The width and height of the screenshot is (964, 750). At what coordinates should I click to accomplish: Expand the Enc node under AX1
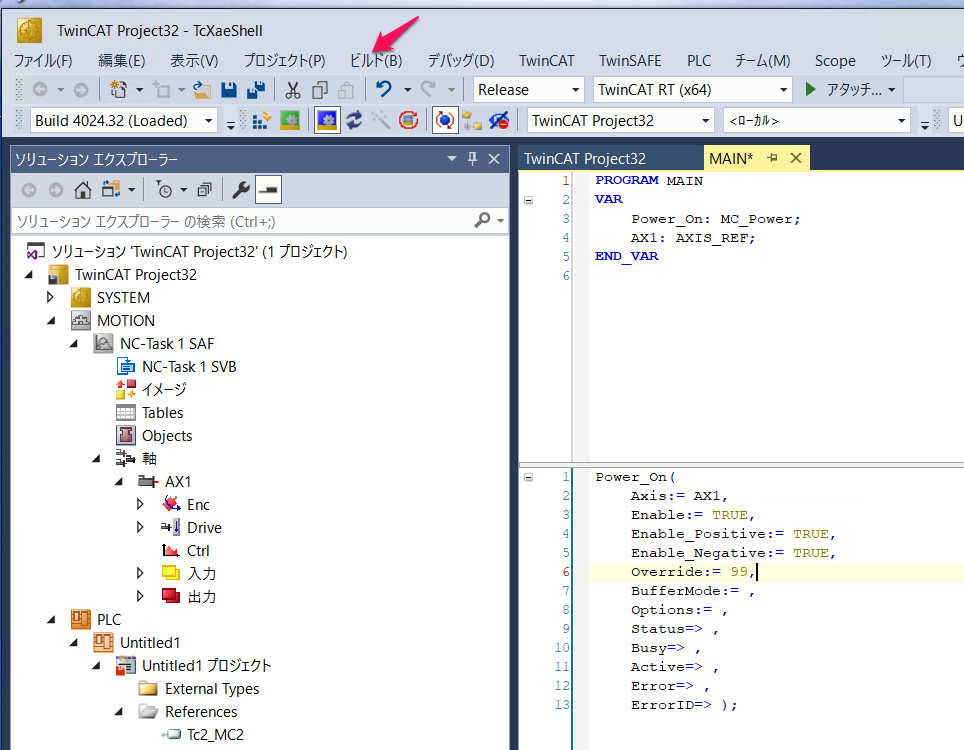point(140,505)
